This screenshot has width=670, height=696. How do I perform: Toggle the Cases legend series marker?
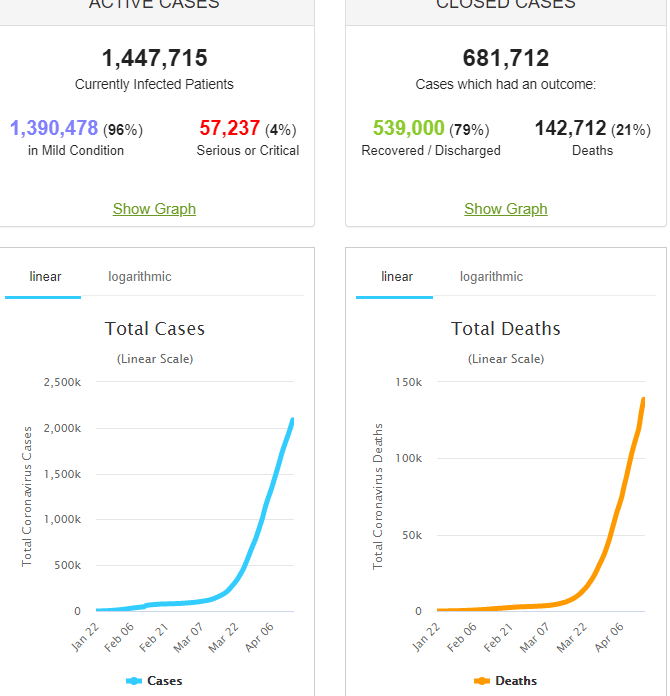[x=135, y=681]
